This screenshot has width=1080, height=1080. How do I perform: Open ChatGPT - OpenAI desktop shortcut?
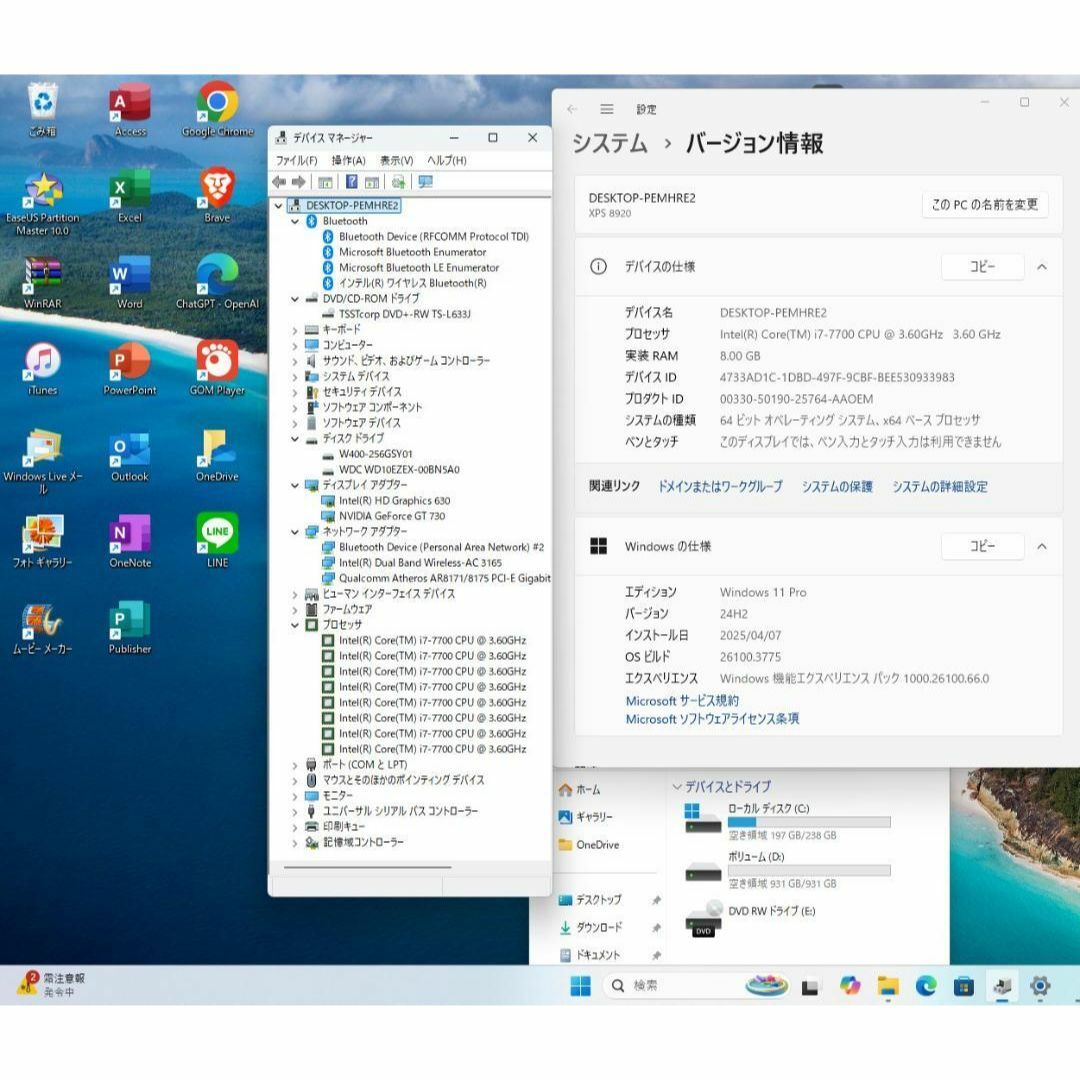(x=217, y=282)
